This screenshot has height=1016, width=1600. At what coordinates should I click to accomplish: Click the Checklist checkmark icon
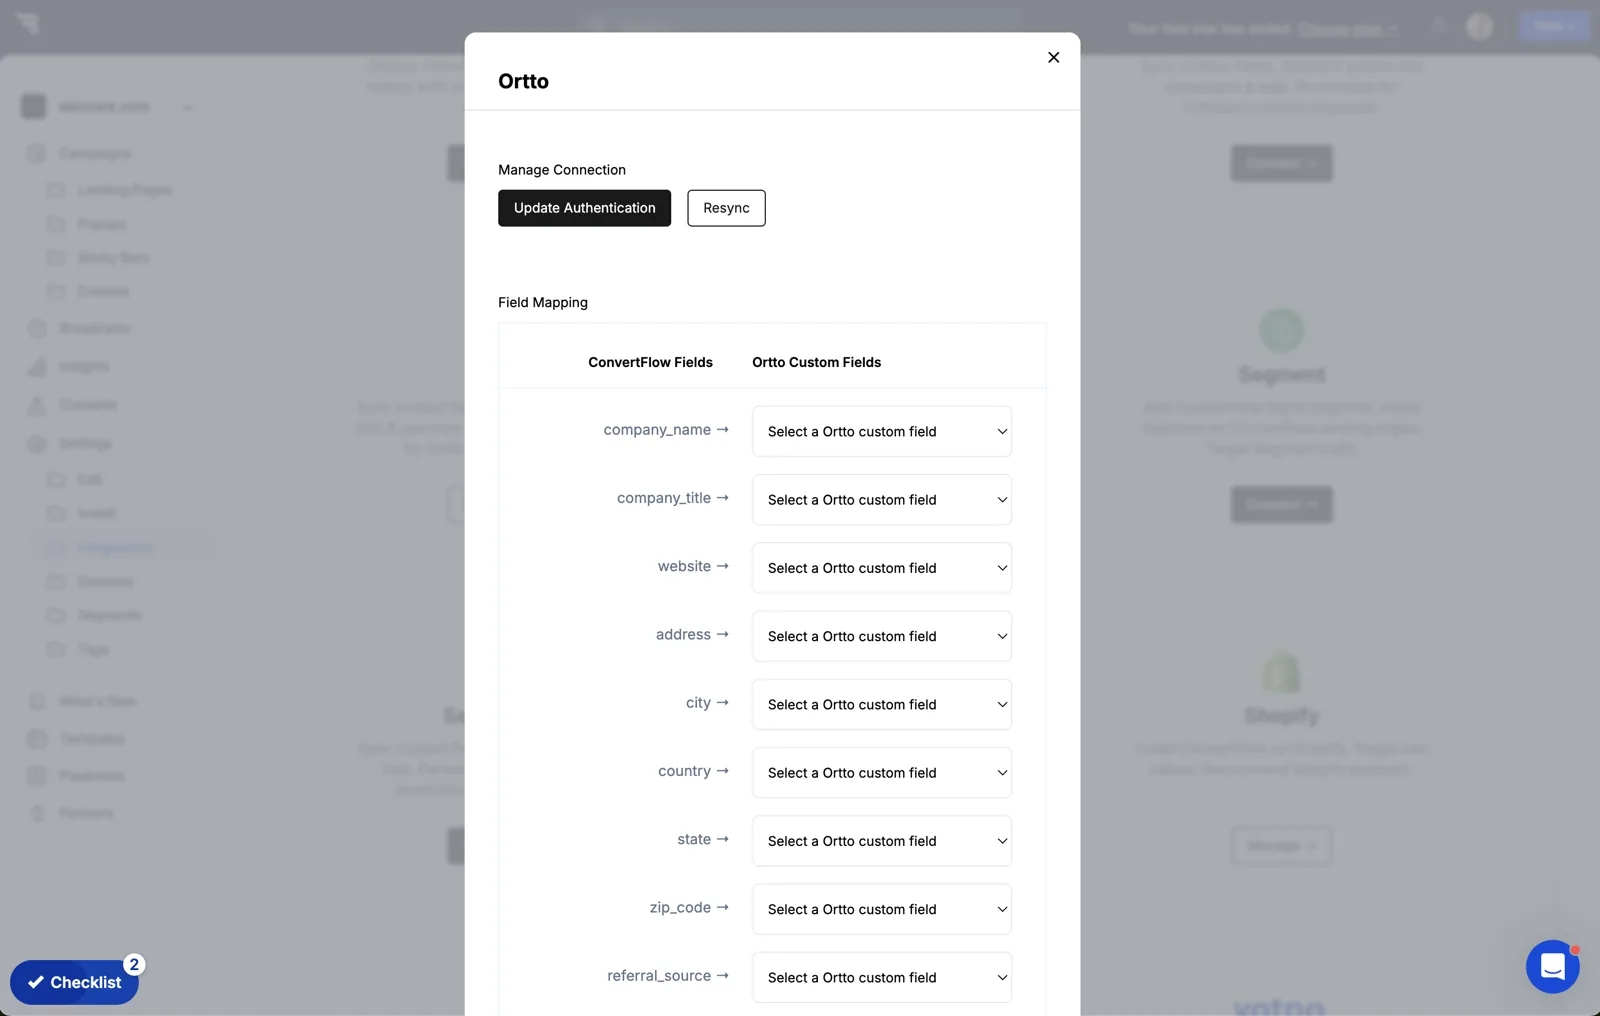pos(36,982)
